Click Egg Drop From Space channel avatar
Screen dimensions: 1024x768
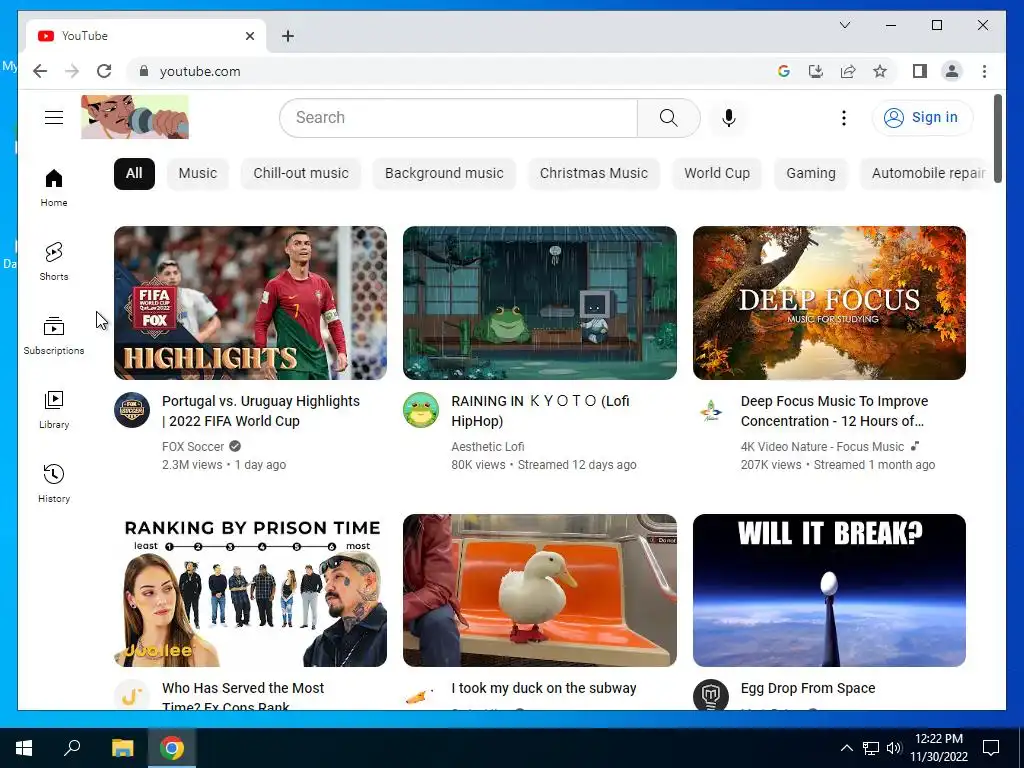711,695
